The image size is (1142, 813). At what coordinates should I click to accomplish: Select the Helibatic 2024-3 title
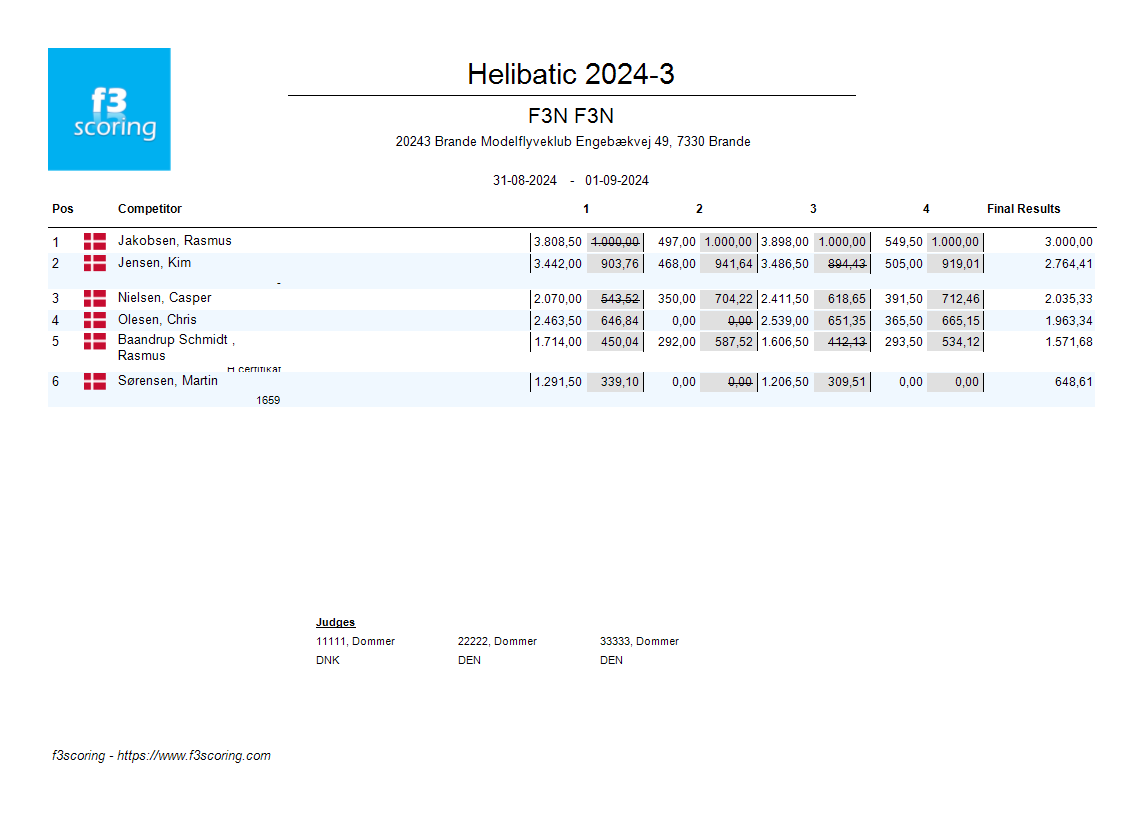pyautogui.click(x=571, y=74)
